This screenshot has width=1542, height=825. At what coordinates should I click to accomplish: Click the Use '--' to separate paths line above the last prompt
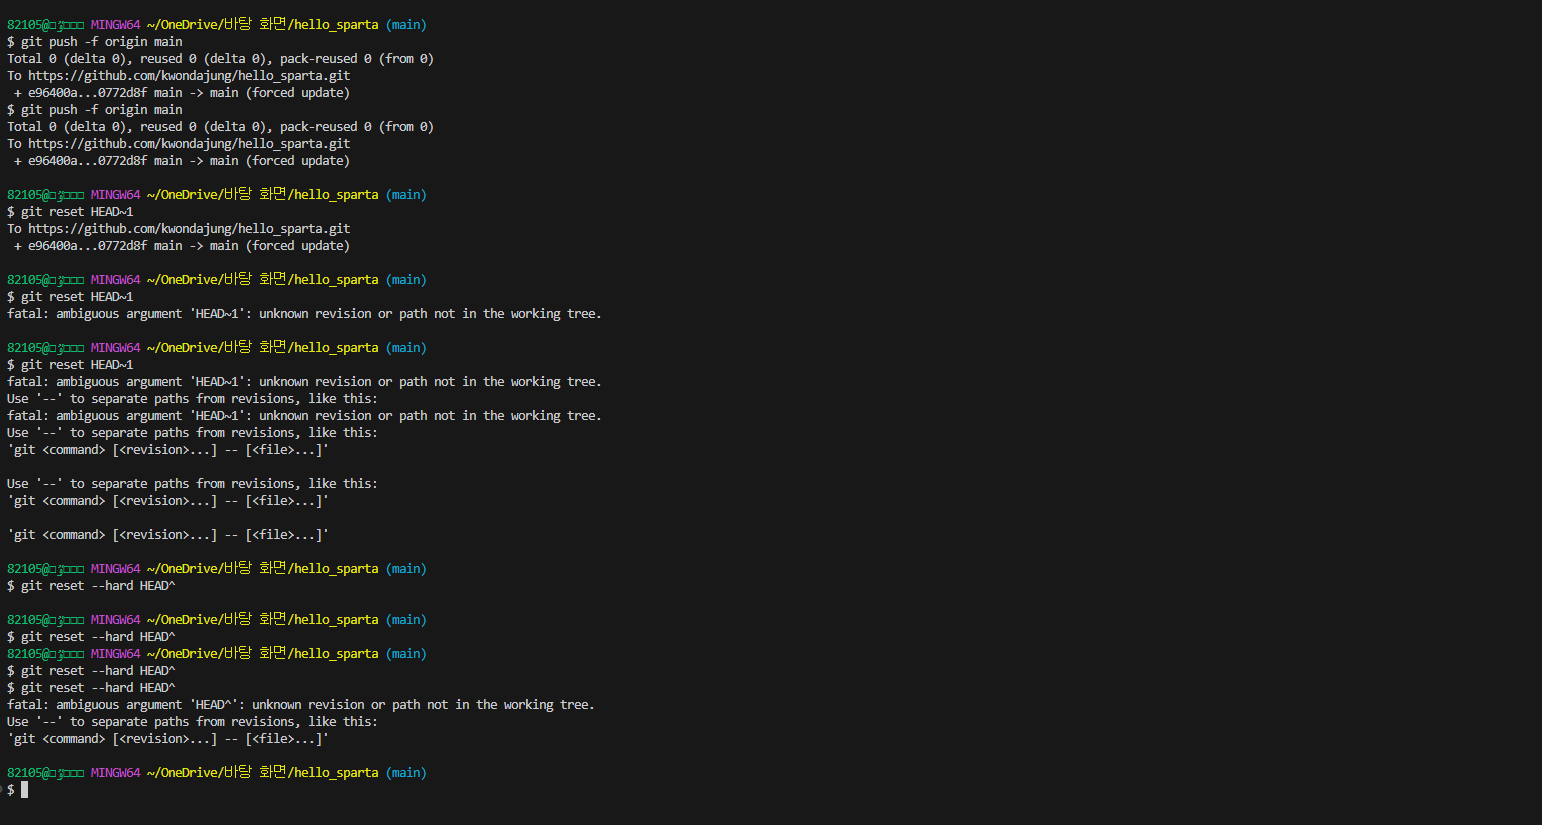192,722
